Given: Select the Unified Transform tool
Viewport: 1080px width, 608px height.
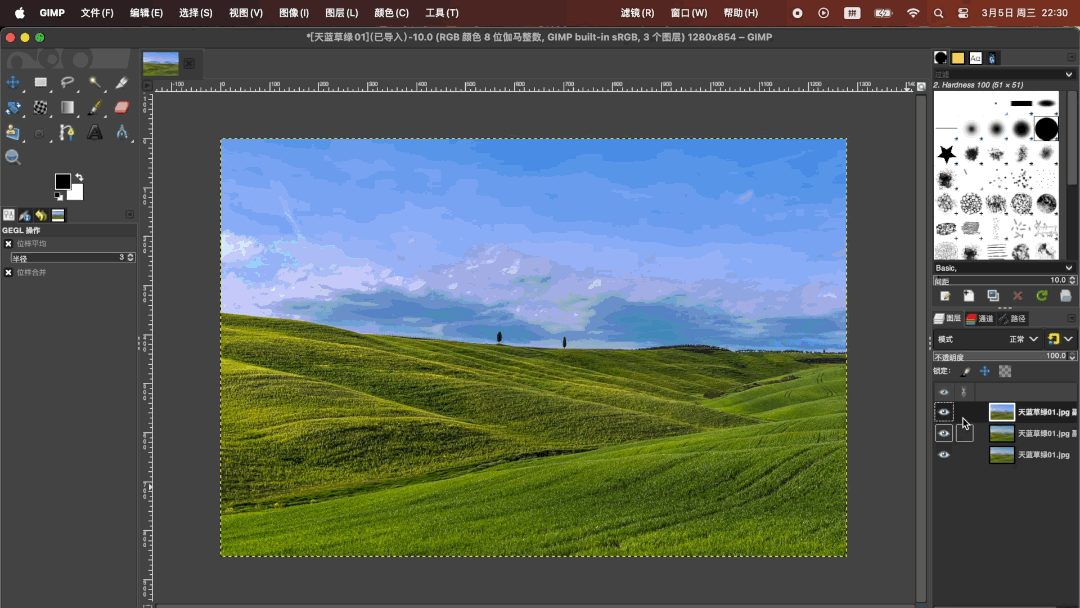Looking at the screenshot, I should (x=12, y=107).
